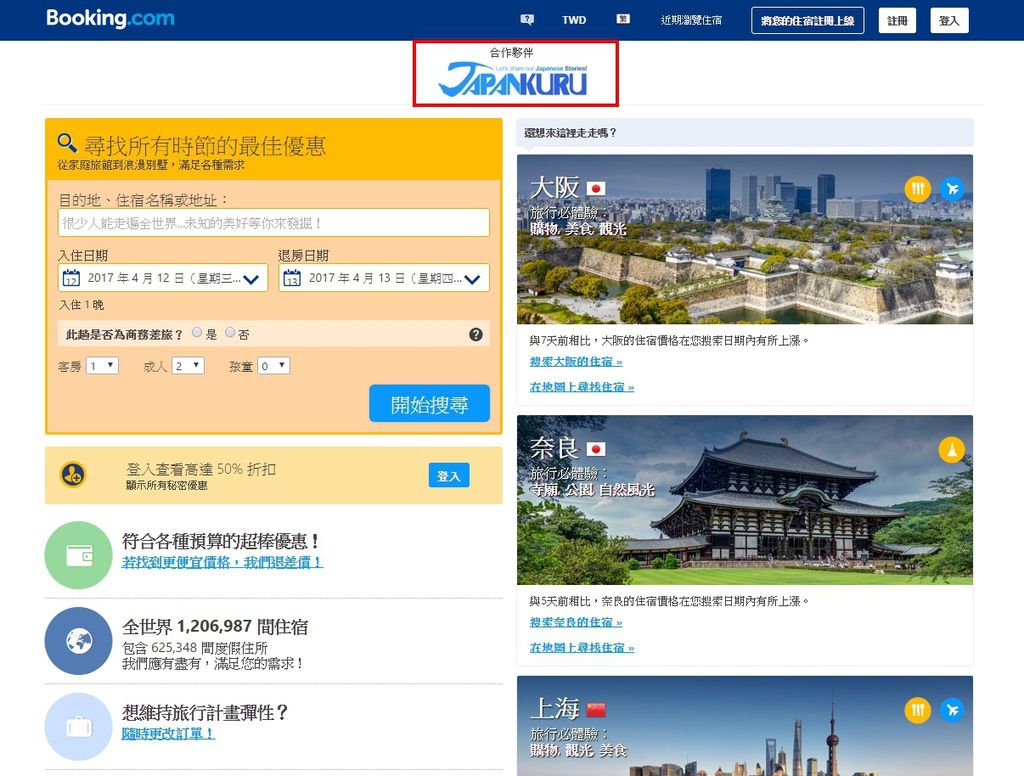Click the 符合各種預算的超棒優惠！ heading
This screenshot has height=776, width=1024.
point(221,541)
